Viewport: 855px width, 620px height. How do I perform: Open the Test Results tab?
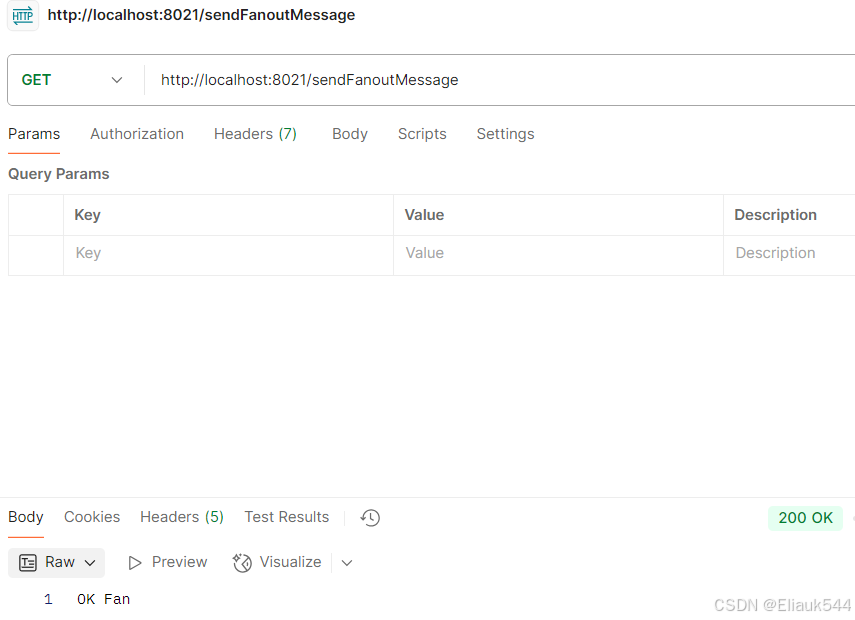(x=287, y=517)
